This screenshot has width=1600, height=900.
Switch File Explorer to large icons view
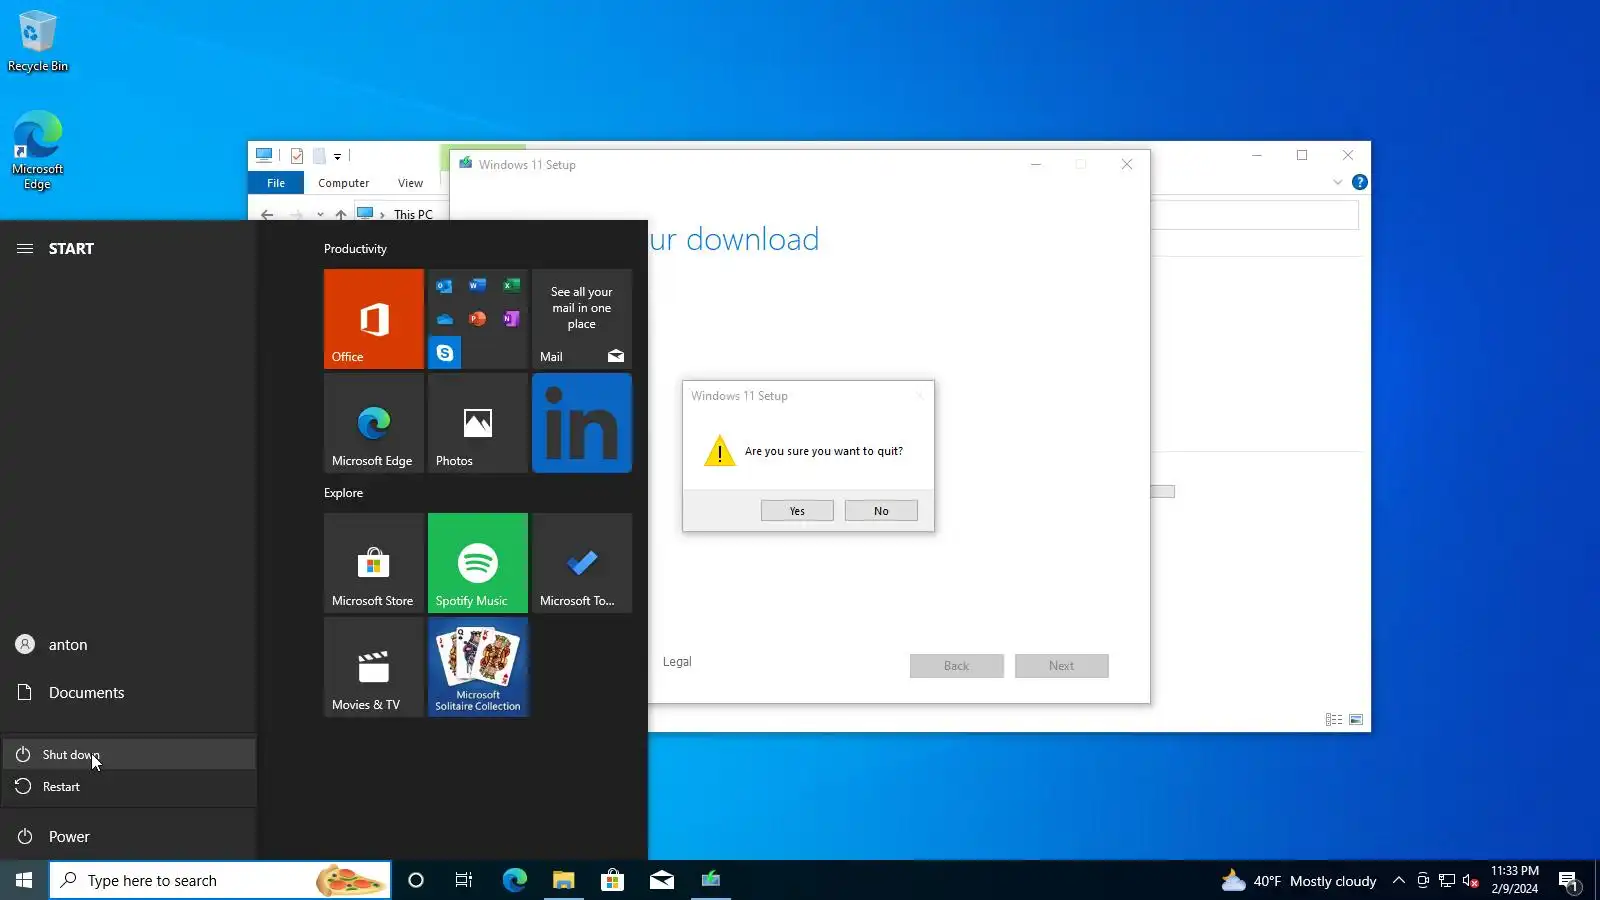pyautogui.click(x=1356, y=720)
